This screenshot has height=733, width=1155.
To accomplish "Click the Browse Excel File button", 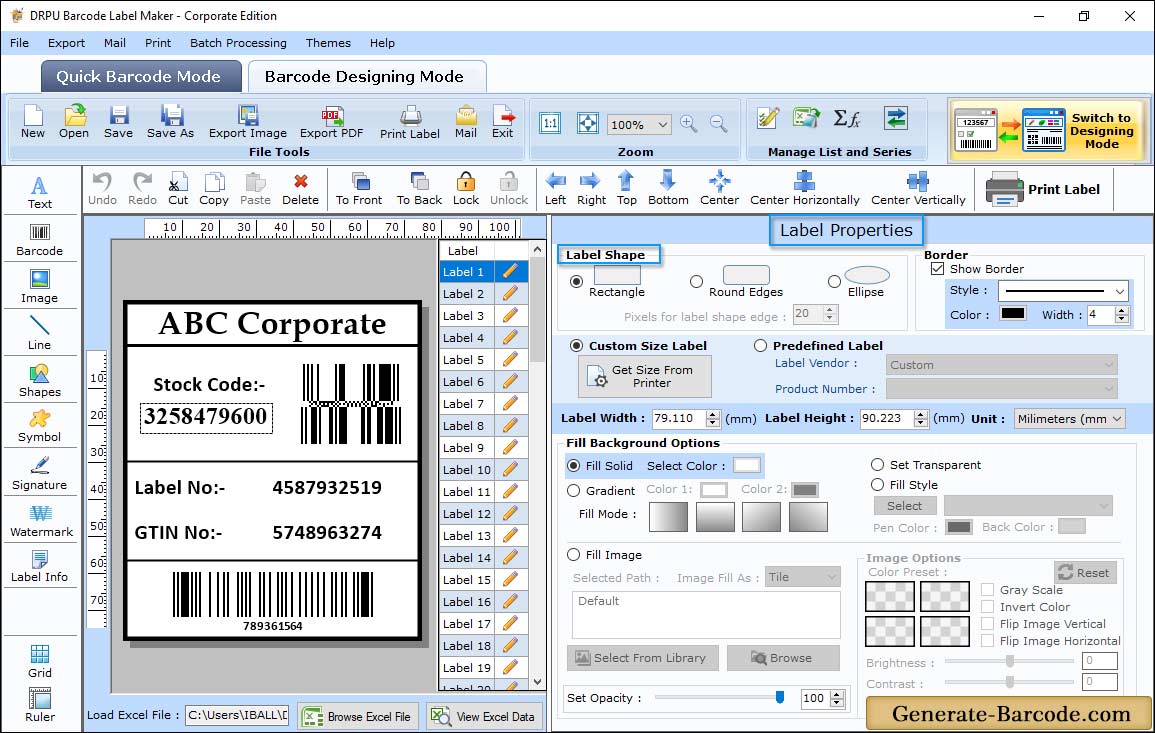I will 358,716.
